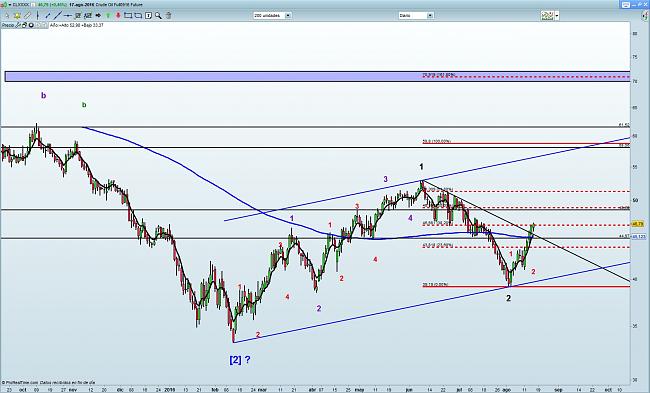The width and height of the screenshot is (650, 393).
Task: Open the chart style icon
Action: point(547,16)
